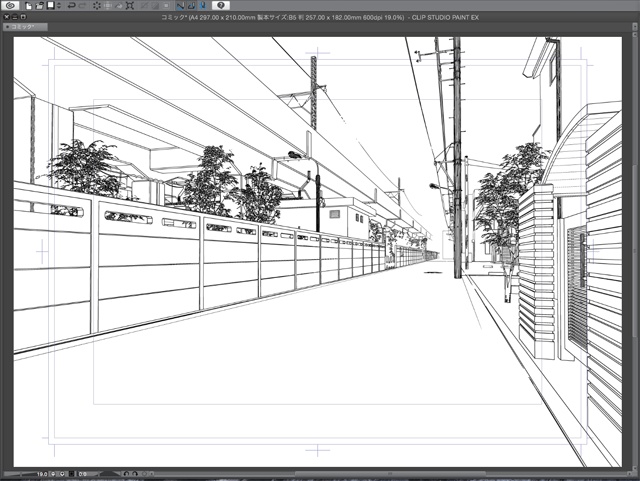The height and width of the screenshot is (481, 640).
Task: Click the horizontal scrollbar under canvas
Action: (390, 474)
